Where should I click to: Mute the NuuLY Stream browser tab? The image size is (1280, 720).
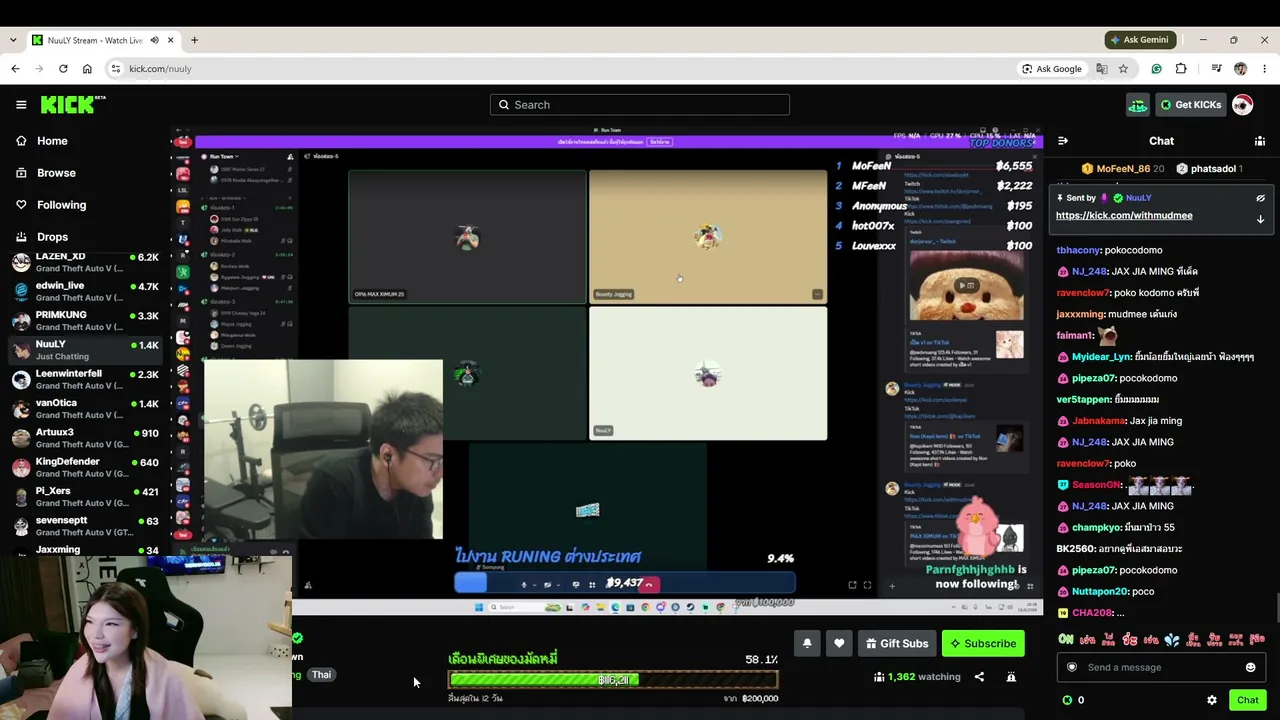click(154, 40)
